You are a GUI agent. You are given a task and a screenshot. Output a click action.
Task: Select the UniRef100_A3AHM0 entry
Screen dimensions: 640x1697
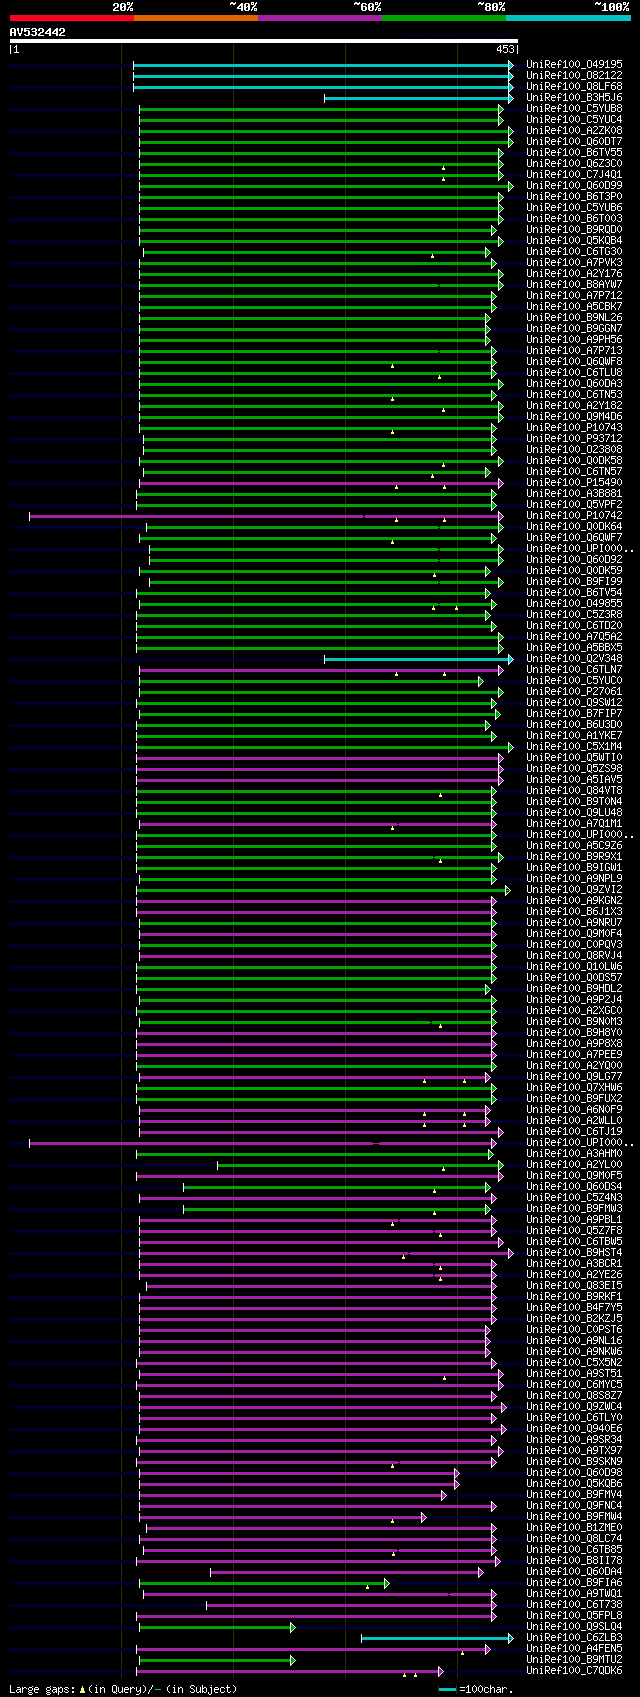click(x=574, y=1154)
